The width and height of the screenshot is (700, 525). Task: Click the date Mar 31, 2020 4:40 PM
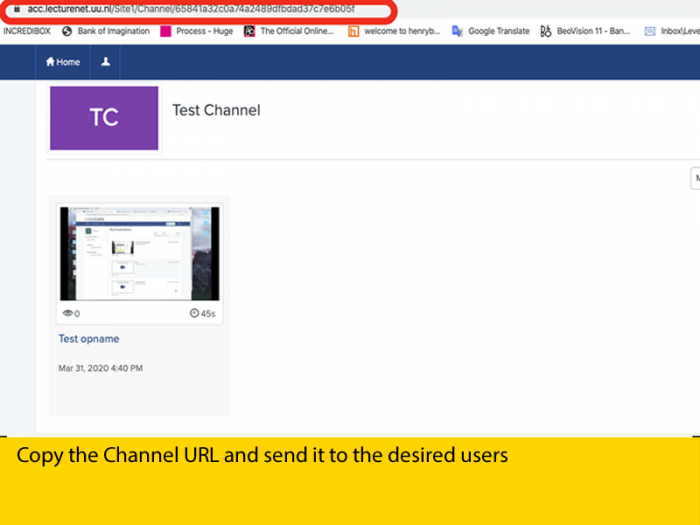[x=100, y=368]
